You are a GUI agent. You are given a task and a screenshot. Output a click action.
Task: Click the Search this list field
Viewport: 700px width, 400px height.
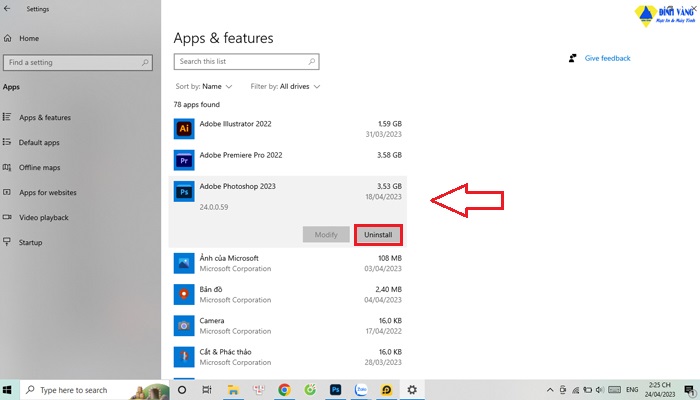[x=246, y=62]
